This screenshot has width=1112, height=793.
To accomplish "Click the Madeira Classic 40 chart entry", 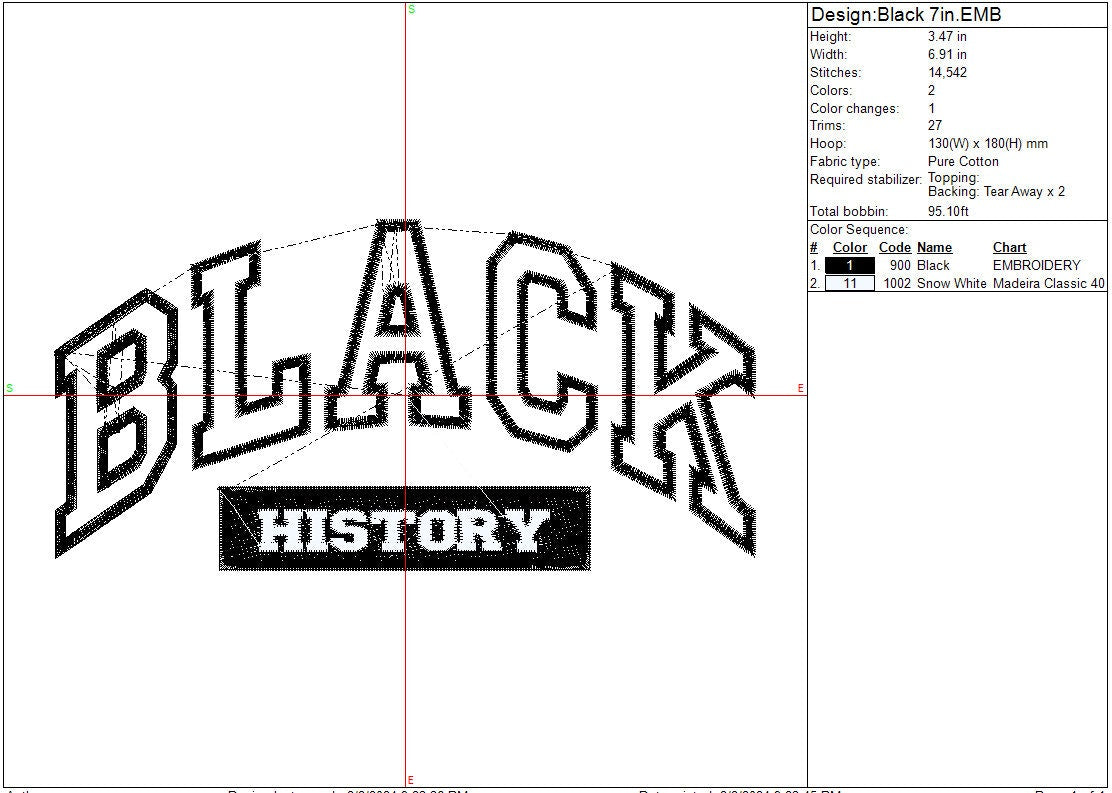I will [1048, 284].
